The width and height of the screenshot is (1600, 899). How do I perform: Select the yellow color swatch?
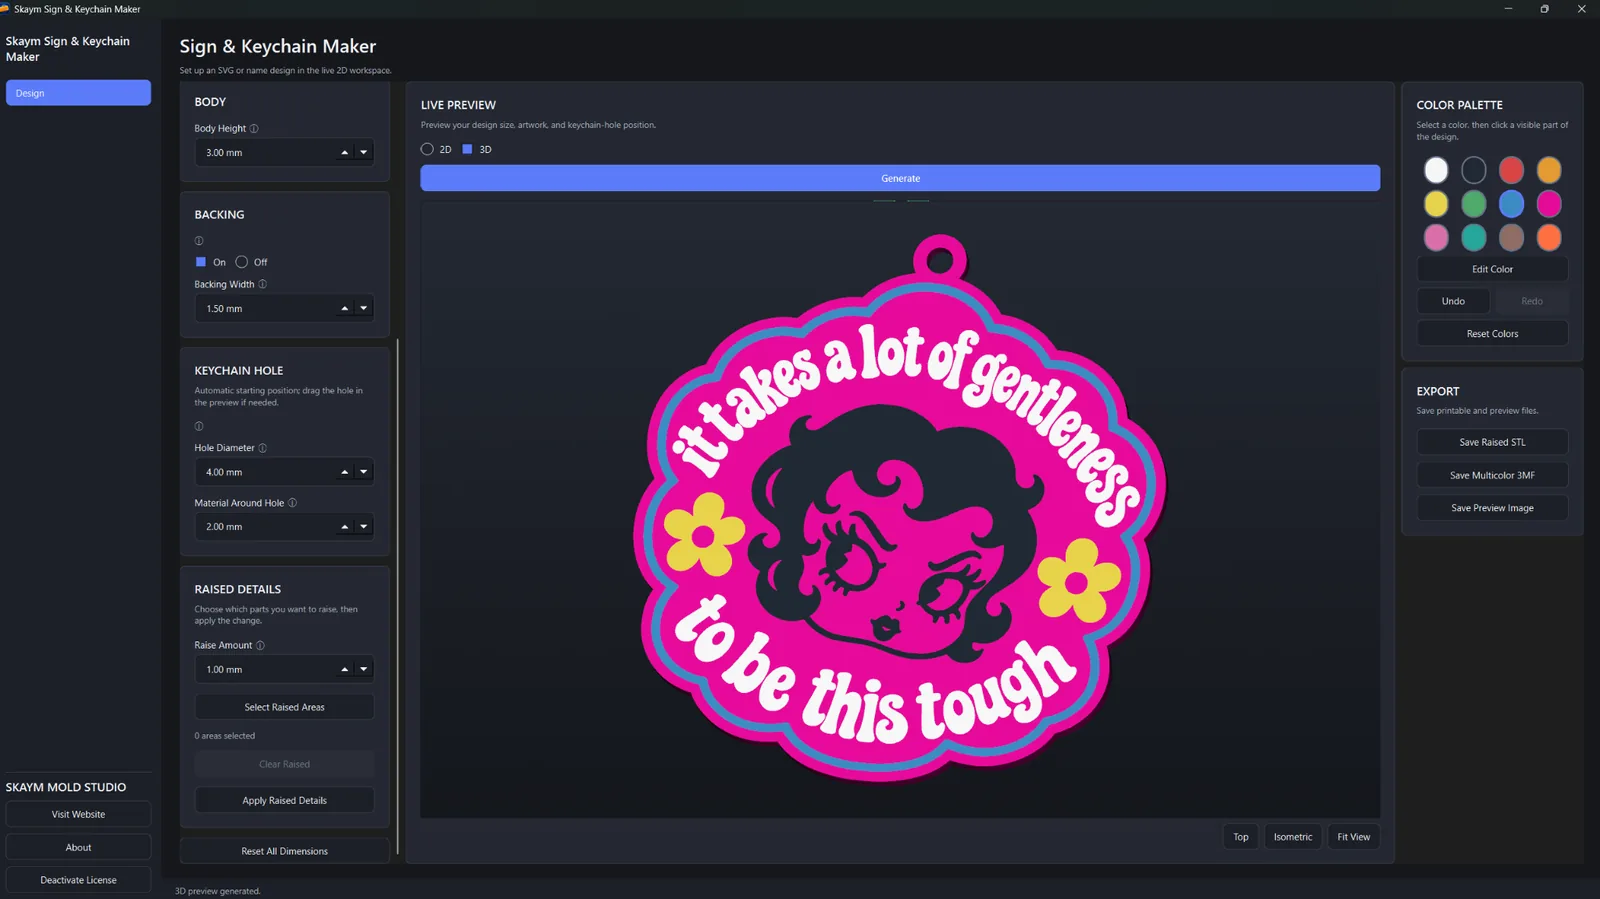click(x=1436, y=204)
